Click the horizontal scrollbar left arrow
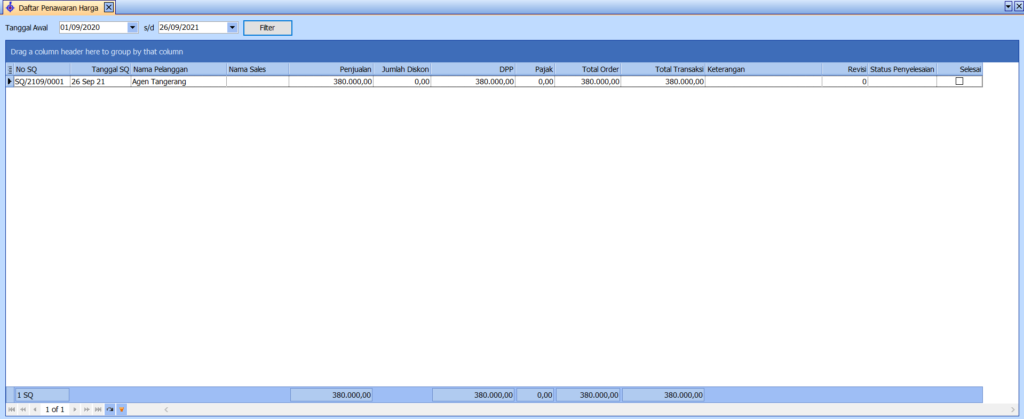The image size is (1024, 419). [166, 410]
